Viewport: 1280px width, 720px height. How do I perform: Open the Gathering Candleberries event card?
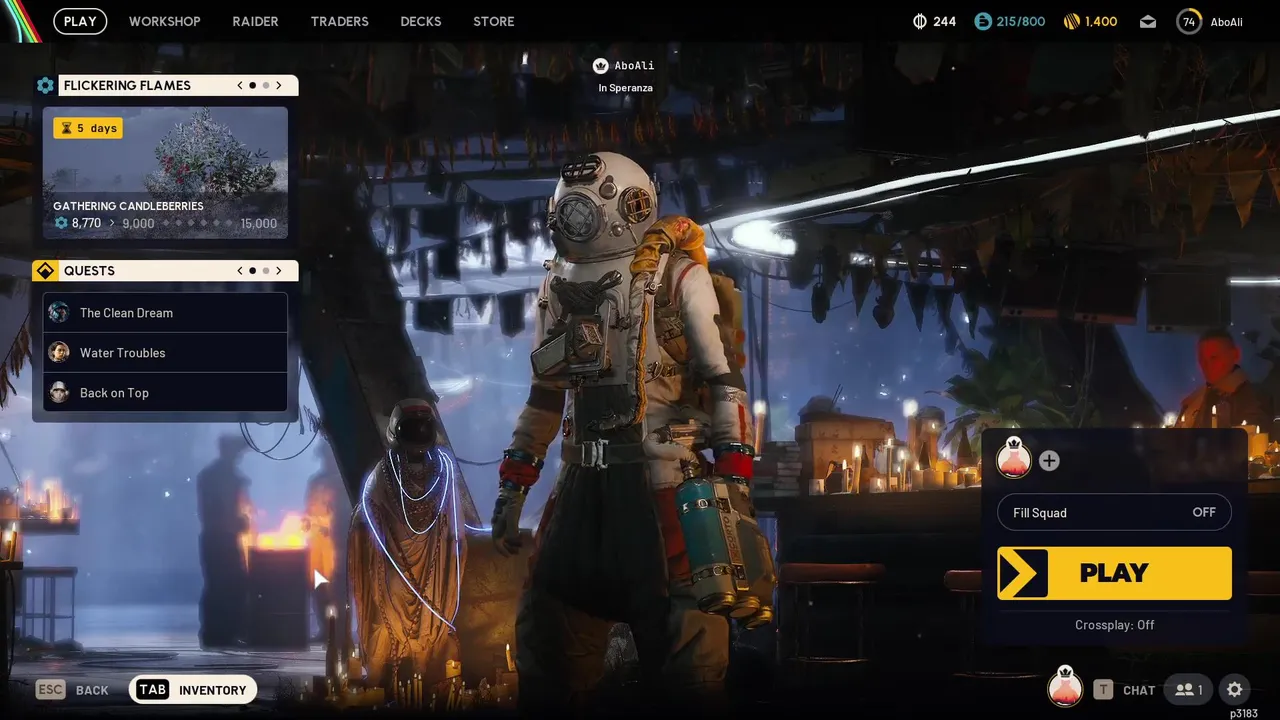tap(165, 173)
